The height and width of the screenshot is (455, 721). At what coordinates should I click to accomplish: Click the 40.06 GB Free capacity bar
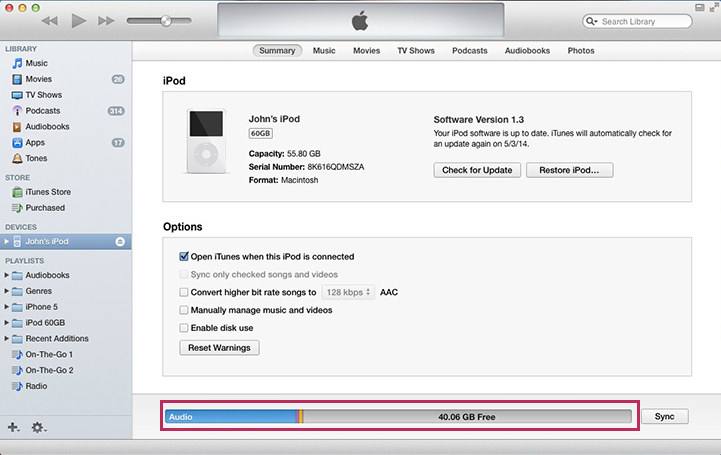(467, 417)
